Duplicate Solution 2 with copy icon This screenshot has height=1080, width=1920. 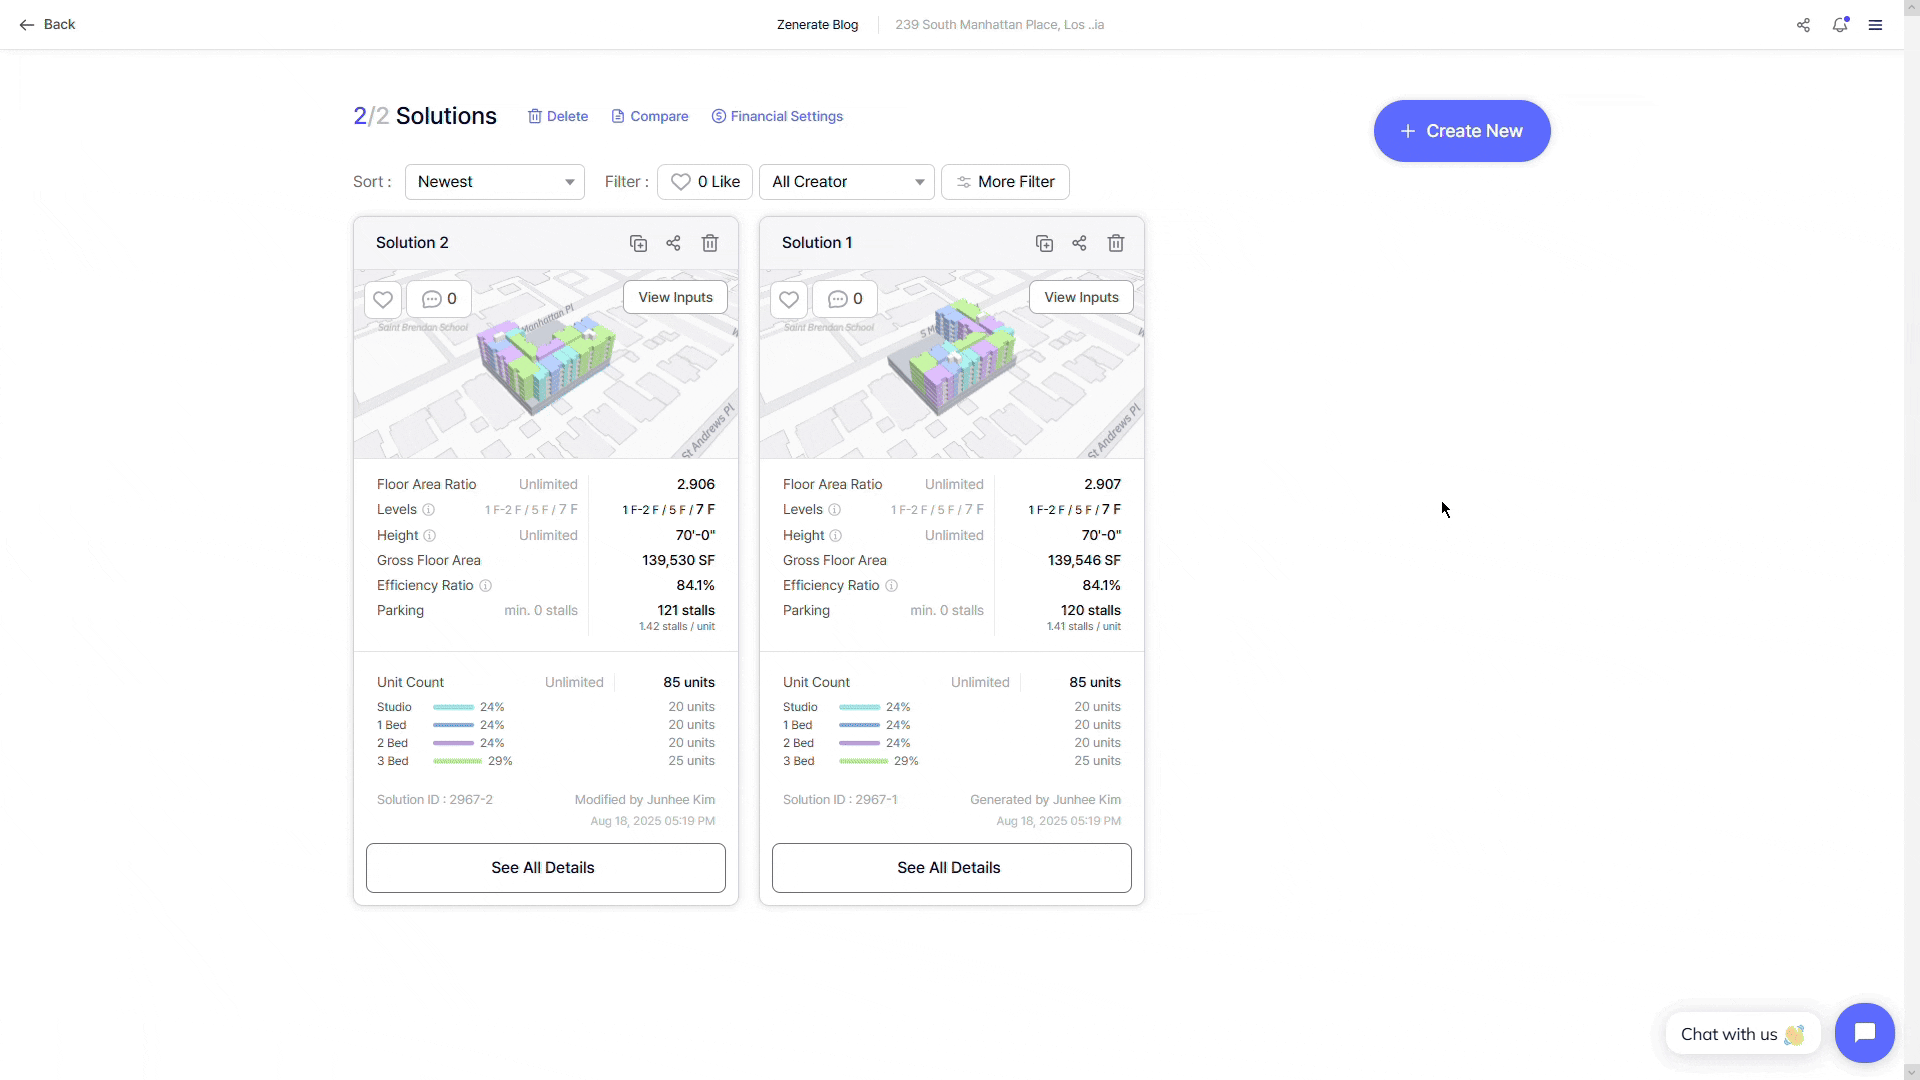tap(638, 243)
